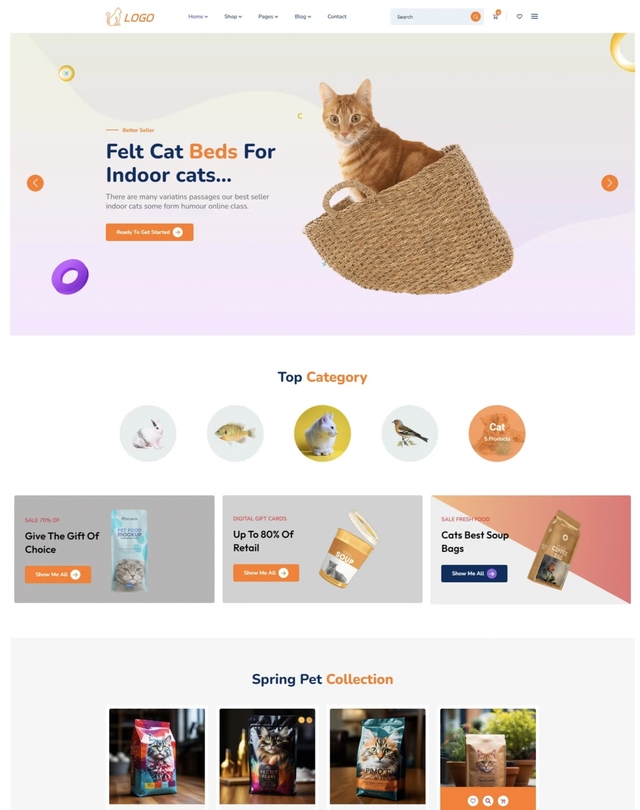
Task: Expand the Home dropdown menu
Action: [x=198, y=17]
